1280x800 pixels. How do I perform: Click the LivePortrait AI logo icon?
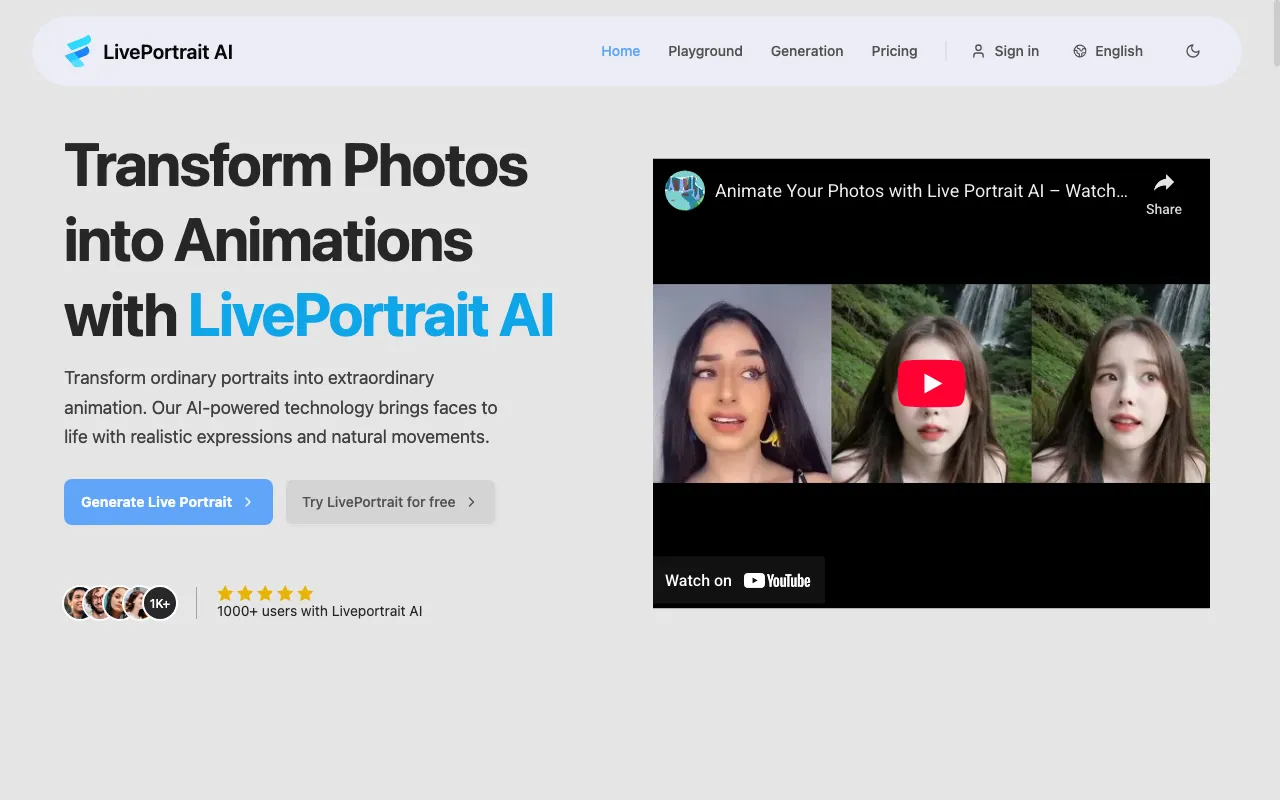(x=78, y=51)
